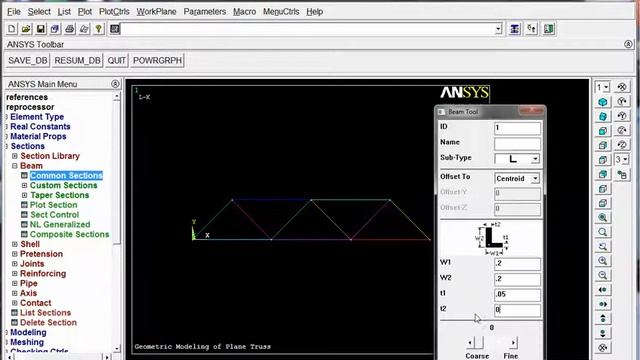Screen dimensions: 640x360
Task: Expand the Reinforcing tree node
Action: coord(15,273)
